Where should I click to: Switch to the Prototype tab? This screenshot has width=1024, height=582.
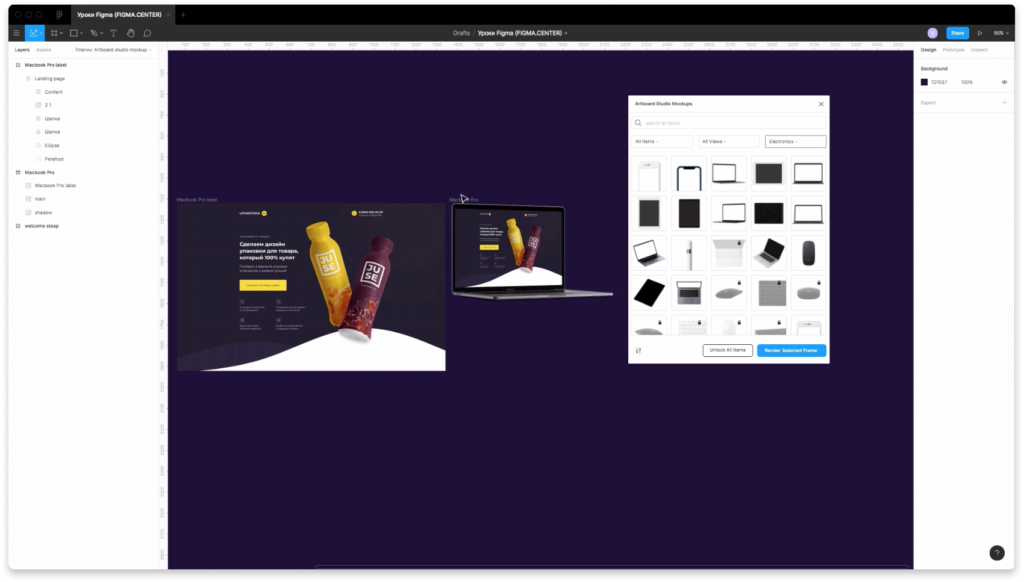[x=954, y=49]
